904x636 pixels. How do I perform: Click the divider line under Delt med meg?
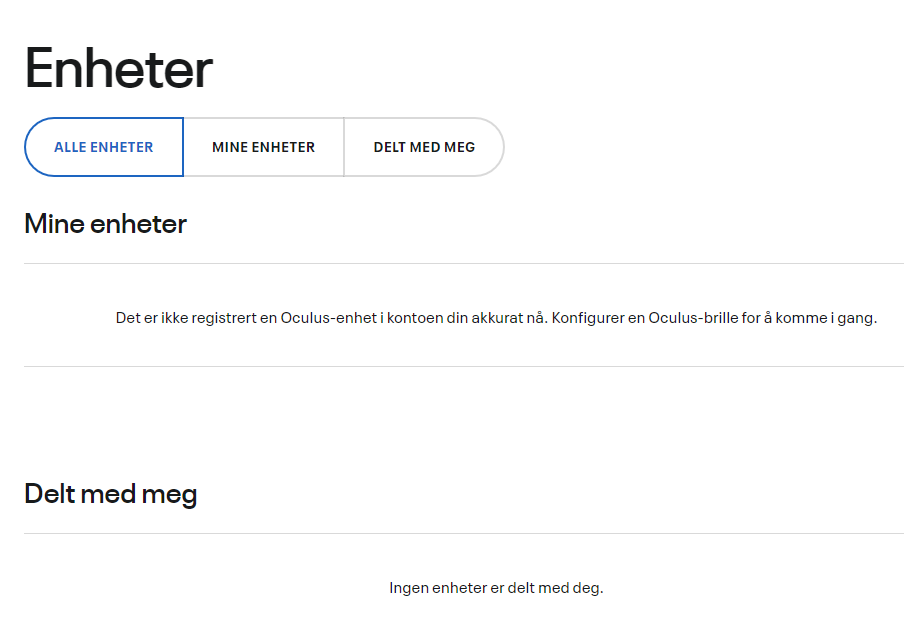coord(464,533)
